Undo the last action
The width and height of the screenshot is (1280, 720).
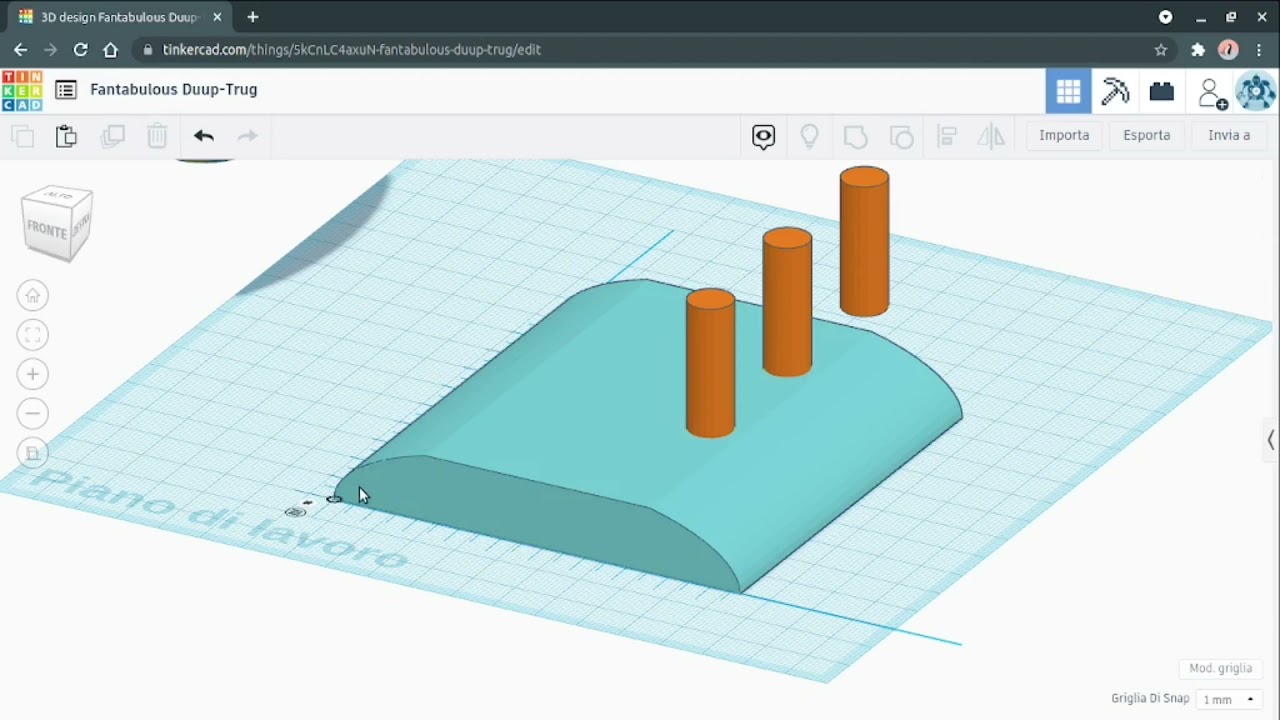click(204, 136)
